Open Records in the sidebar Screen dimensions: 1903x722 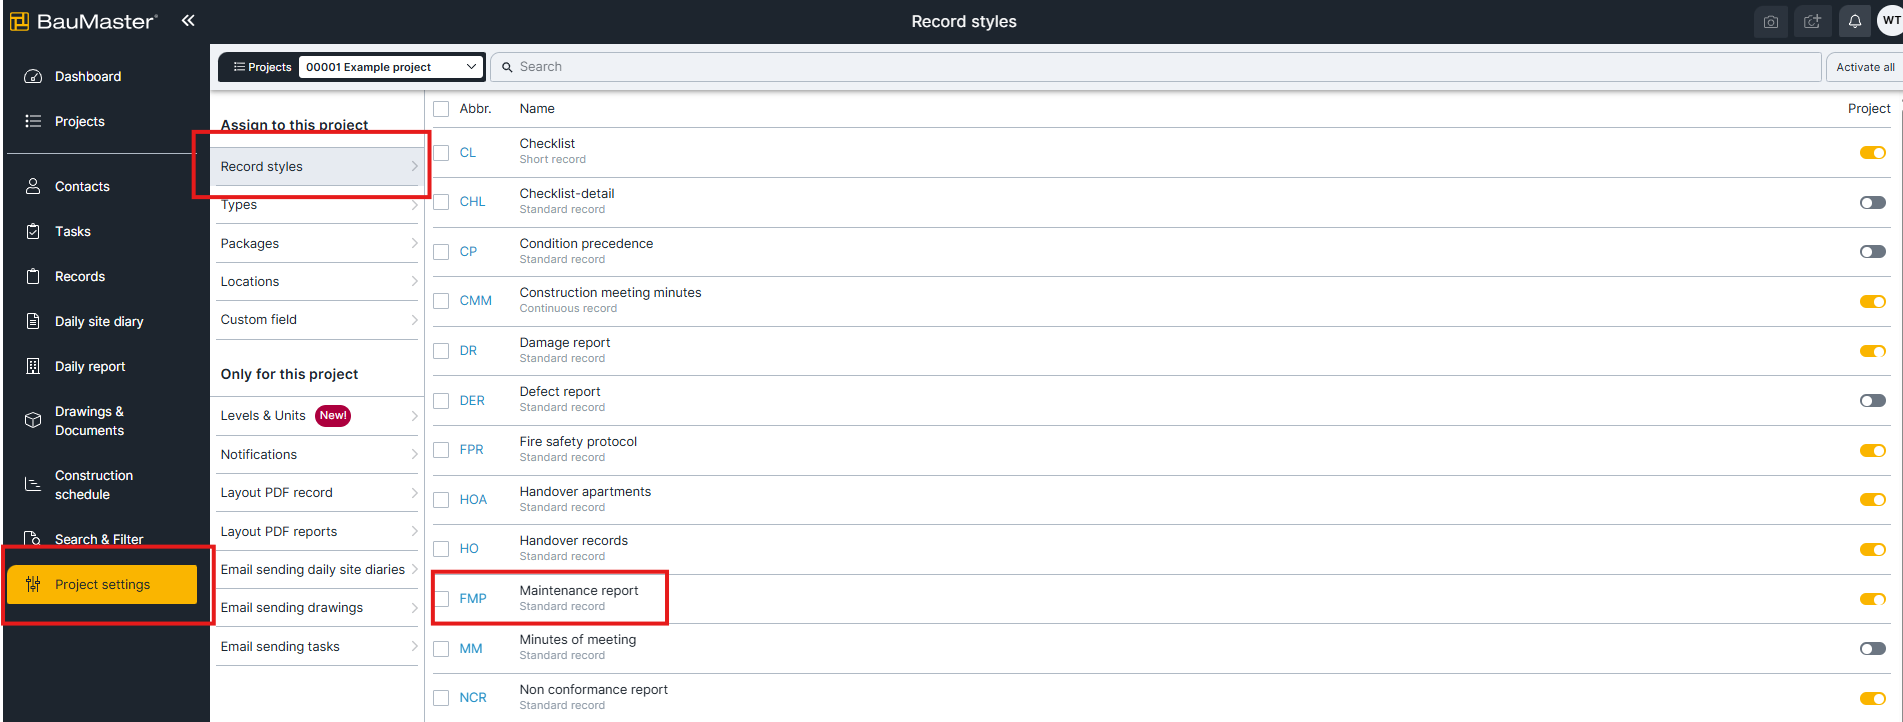(80, 276)
